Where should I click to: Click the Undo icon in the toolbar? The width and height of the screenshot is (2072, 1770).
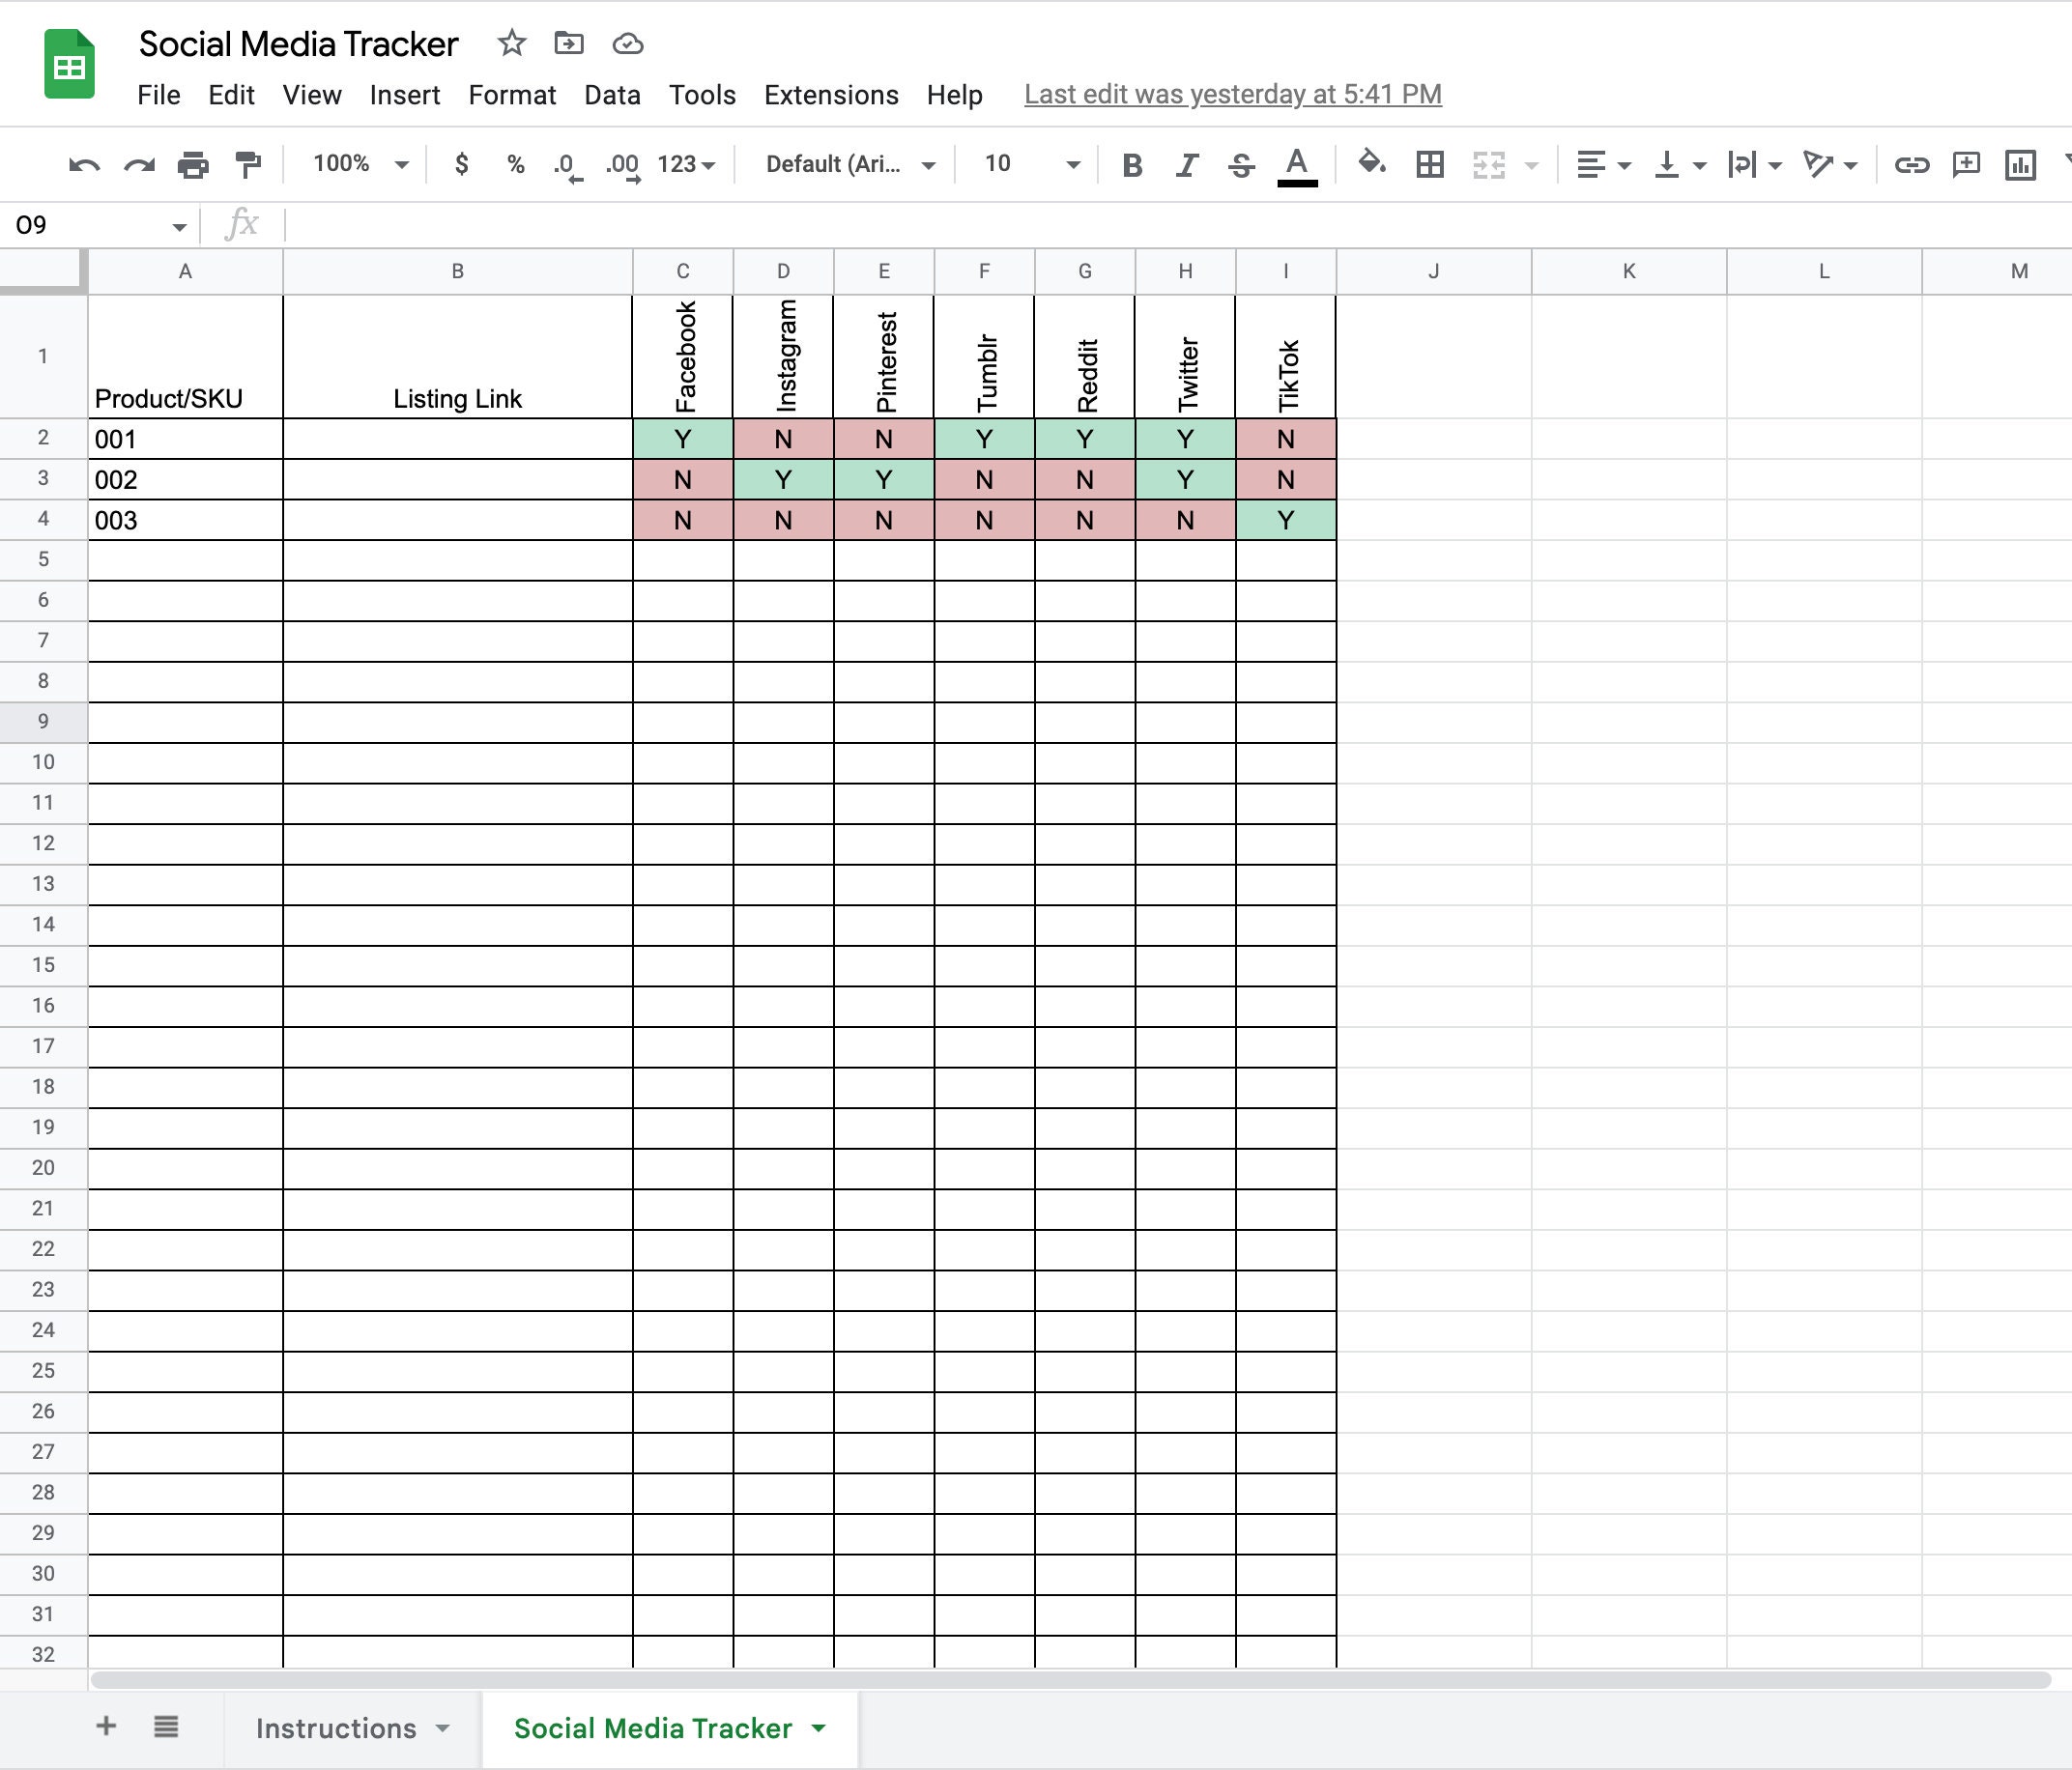point(84,165)
